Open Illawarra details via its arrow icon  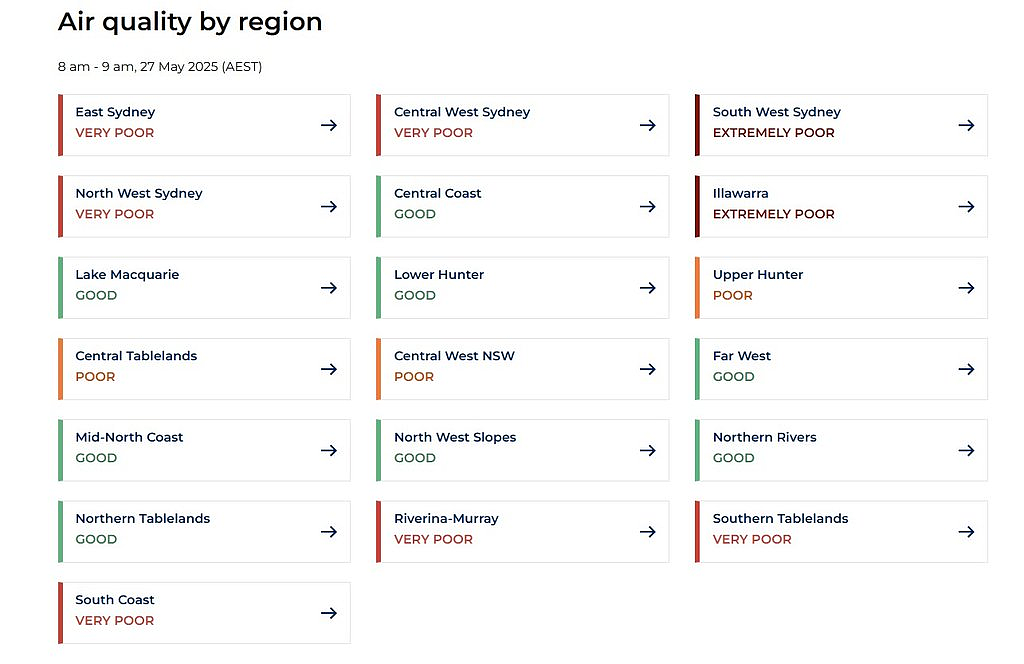967,206
